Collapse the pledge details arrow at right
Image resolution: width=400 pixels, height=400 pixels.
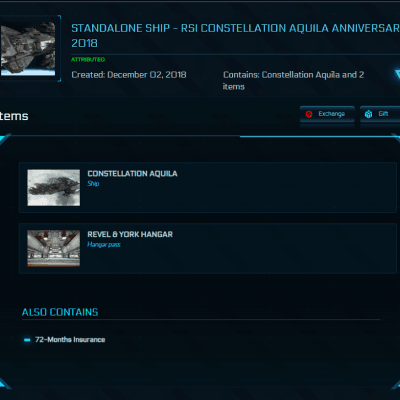tap(397, 75)
